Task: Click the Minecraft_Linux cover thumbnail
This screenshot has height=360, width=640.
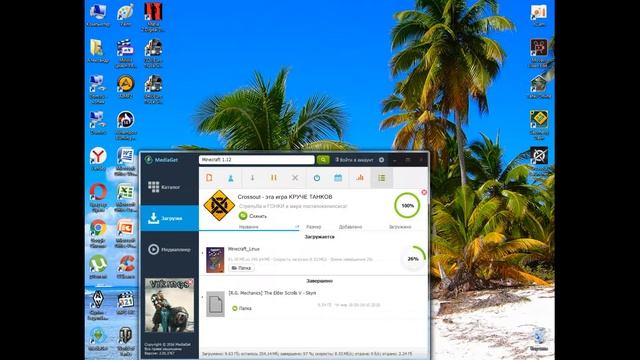Action: pos(215,260)
